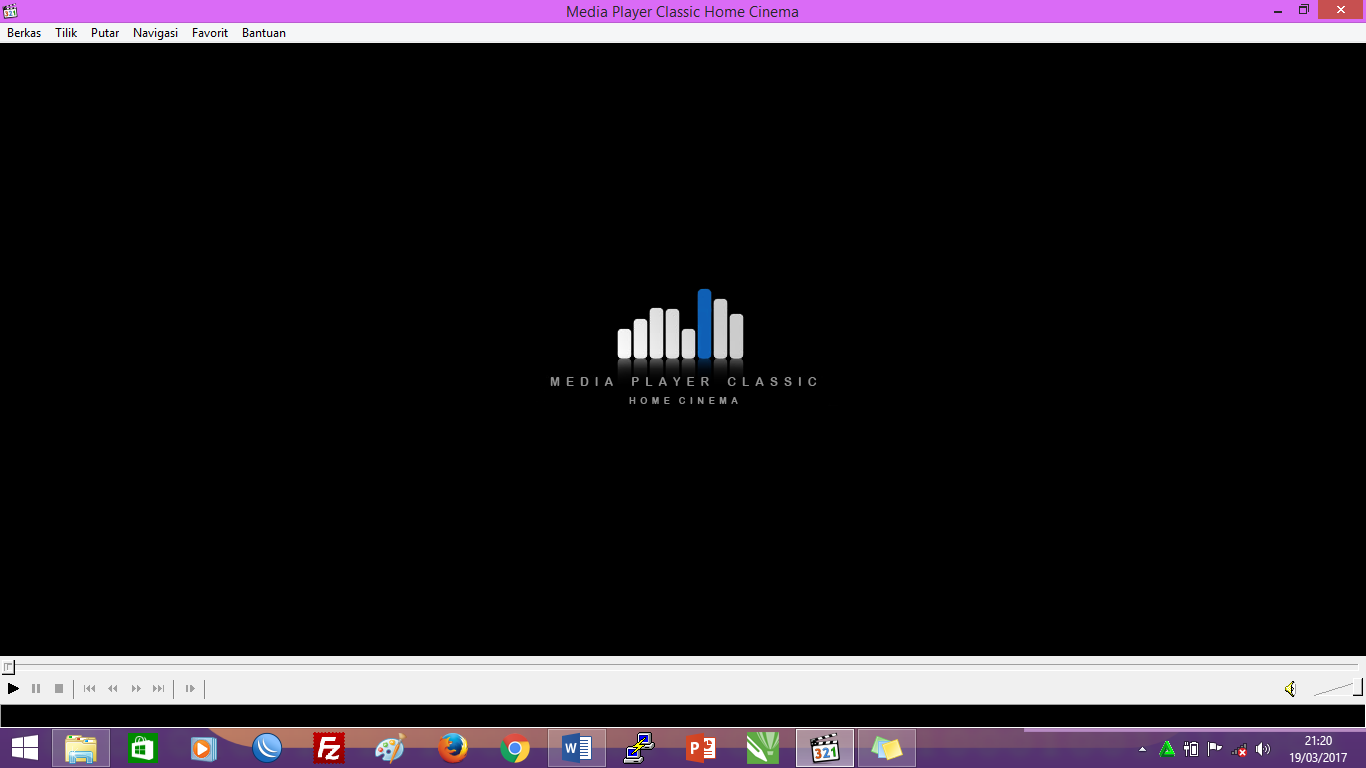Image resolution: width=1366 pixels, height=768 pixels.
Task: Click the Stop button
Action: pyautogui.click(x=59, y=689)
